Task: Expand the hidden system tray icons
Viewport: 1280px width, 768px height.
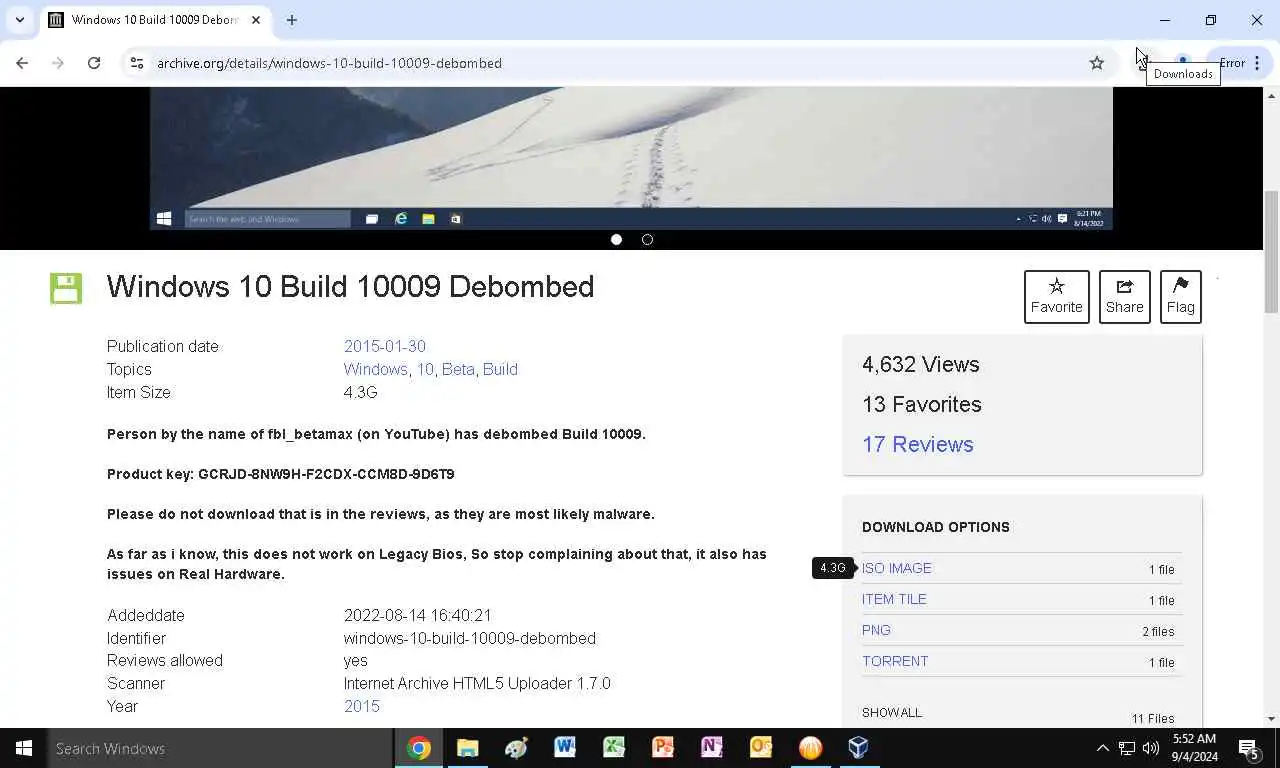Action: click(1102, 748)
